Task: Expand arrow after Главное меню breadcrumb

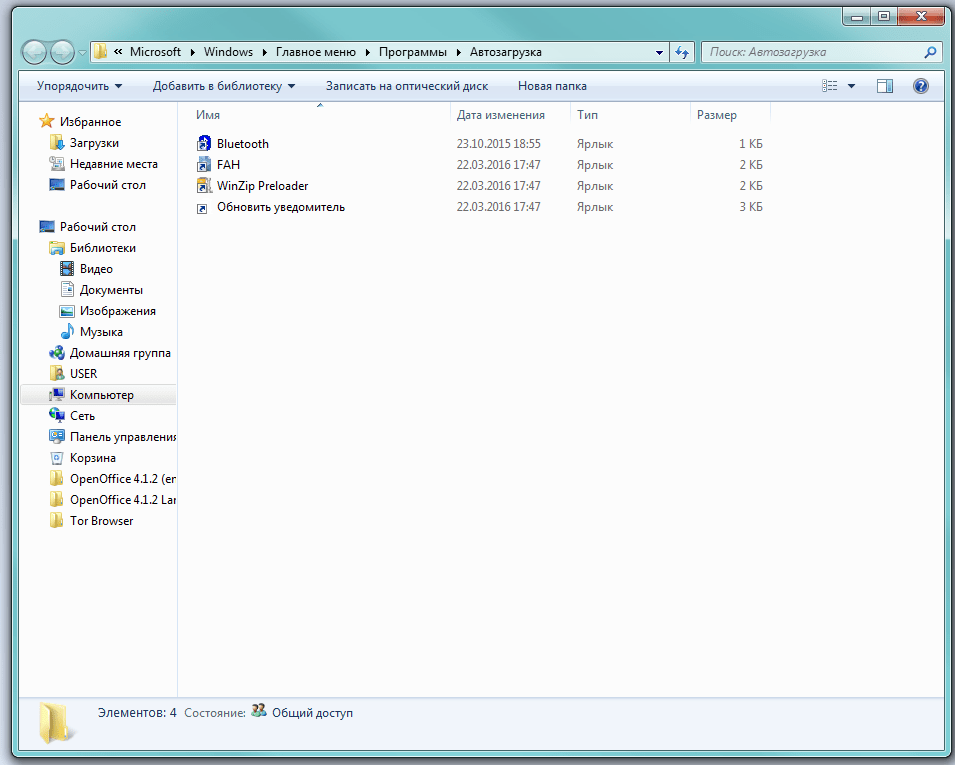Action: click(367, 52)
